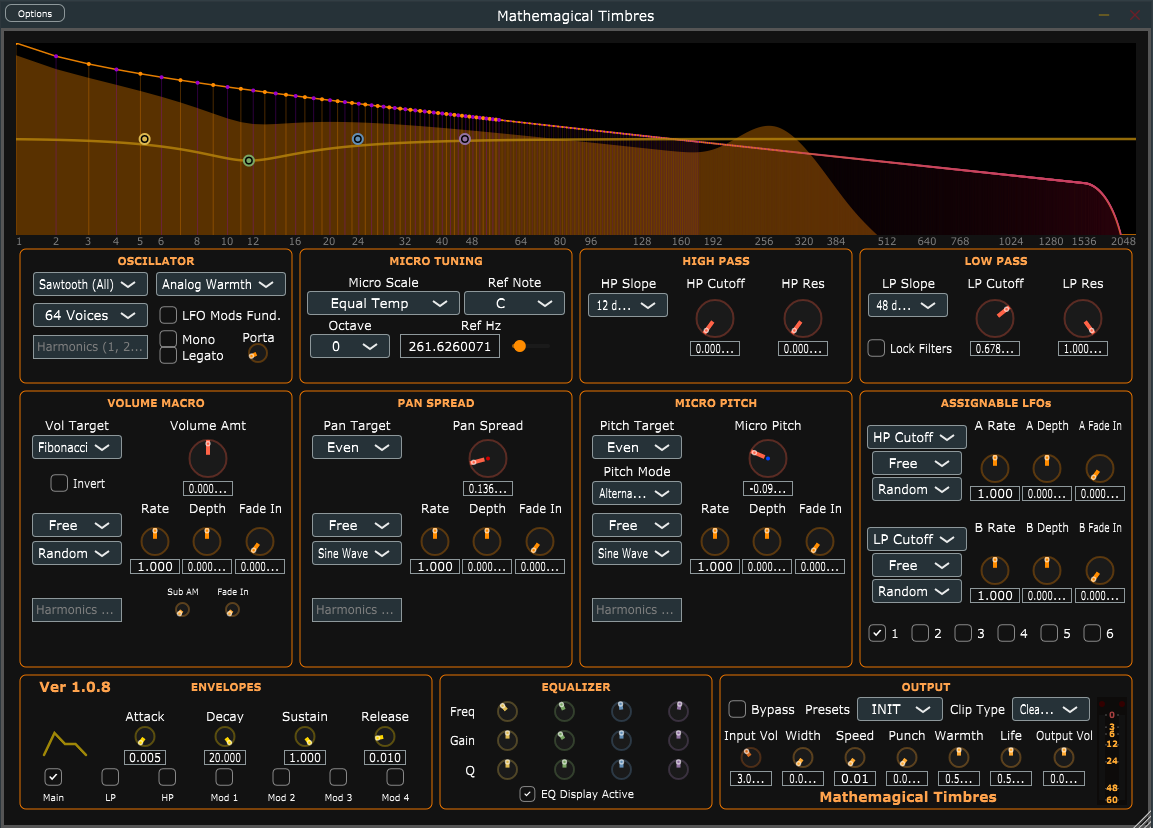
Task: Click the Pan Spread knob
Action: point(488,458)
